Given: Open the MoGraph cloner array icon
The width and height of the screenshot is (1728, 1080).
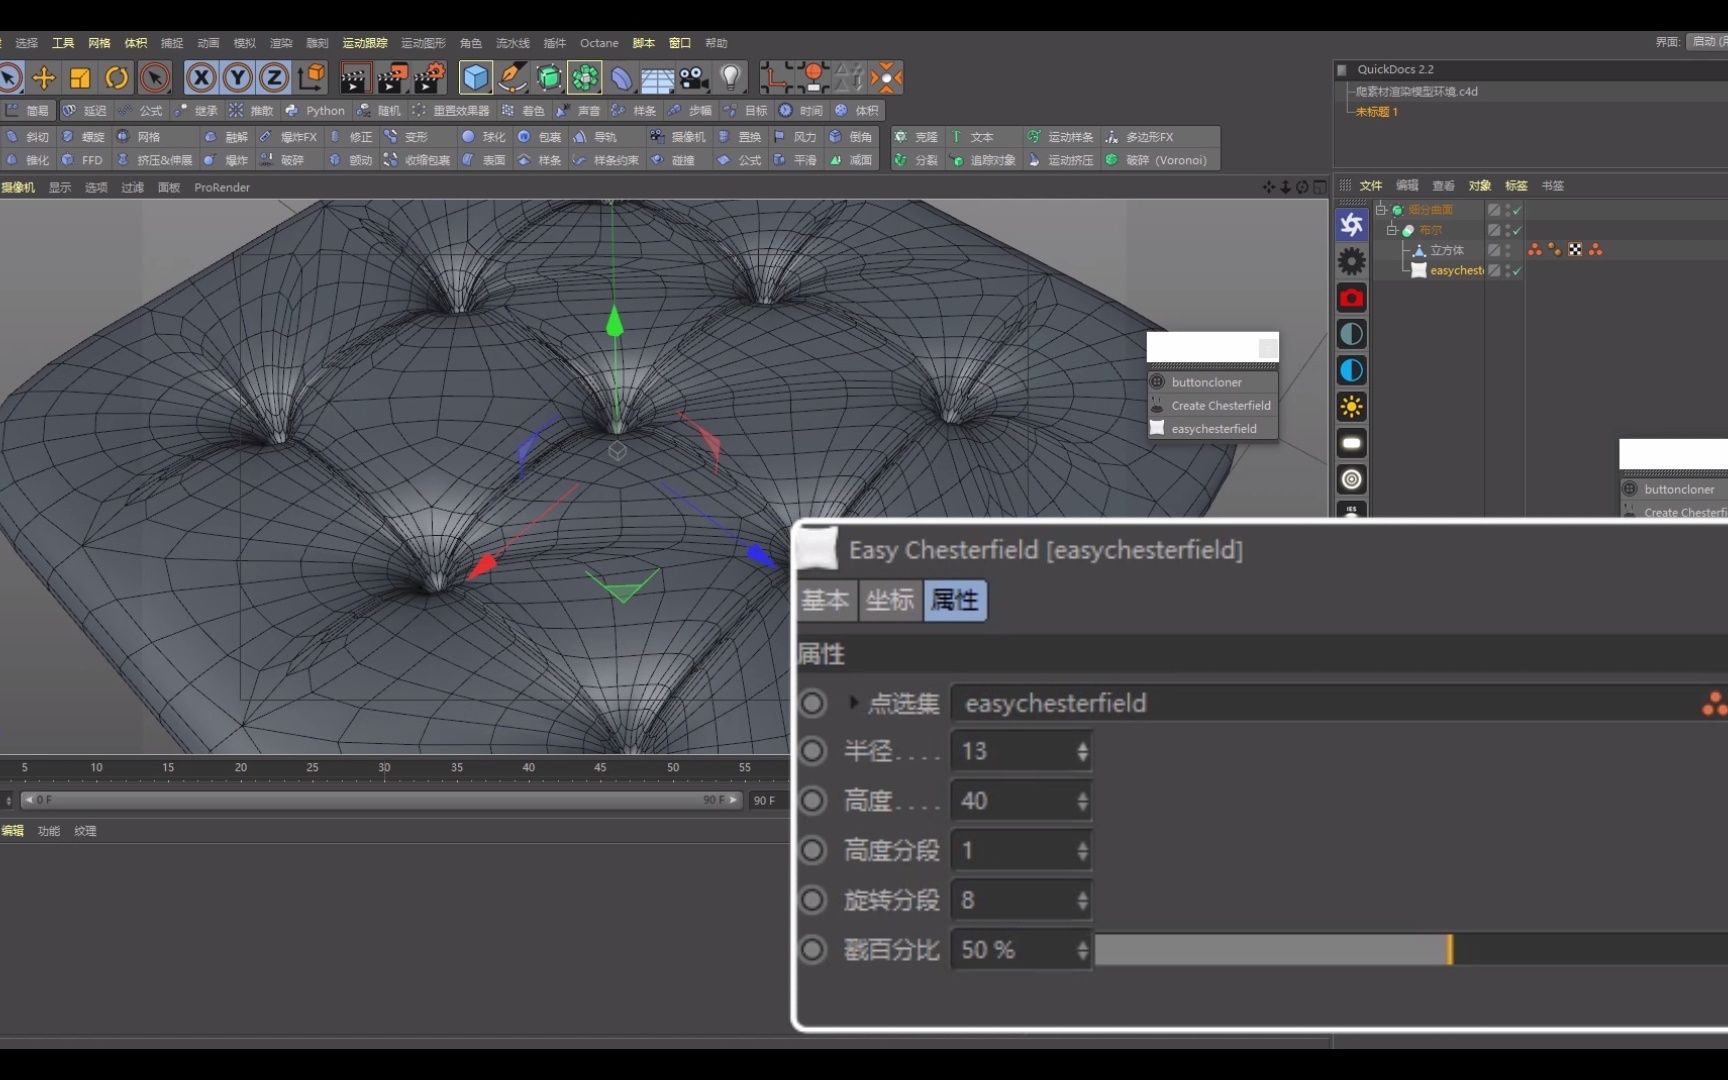Looking at the screenshot, I should tap(585, 77).
